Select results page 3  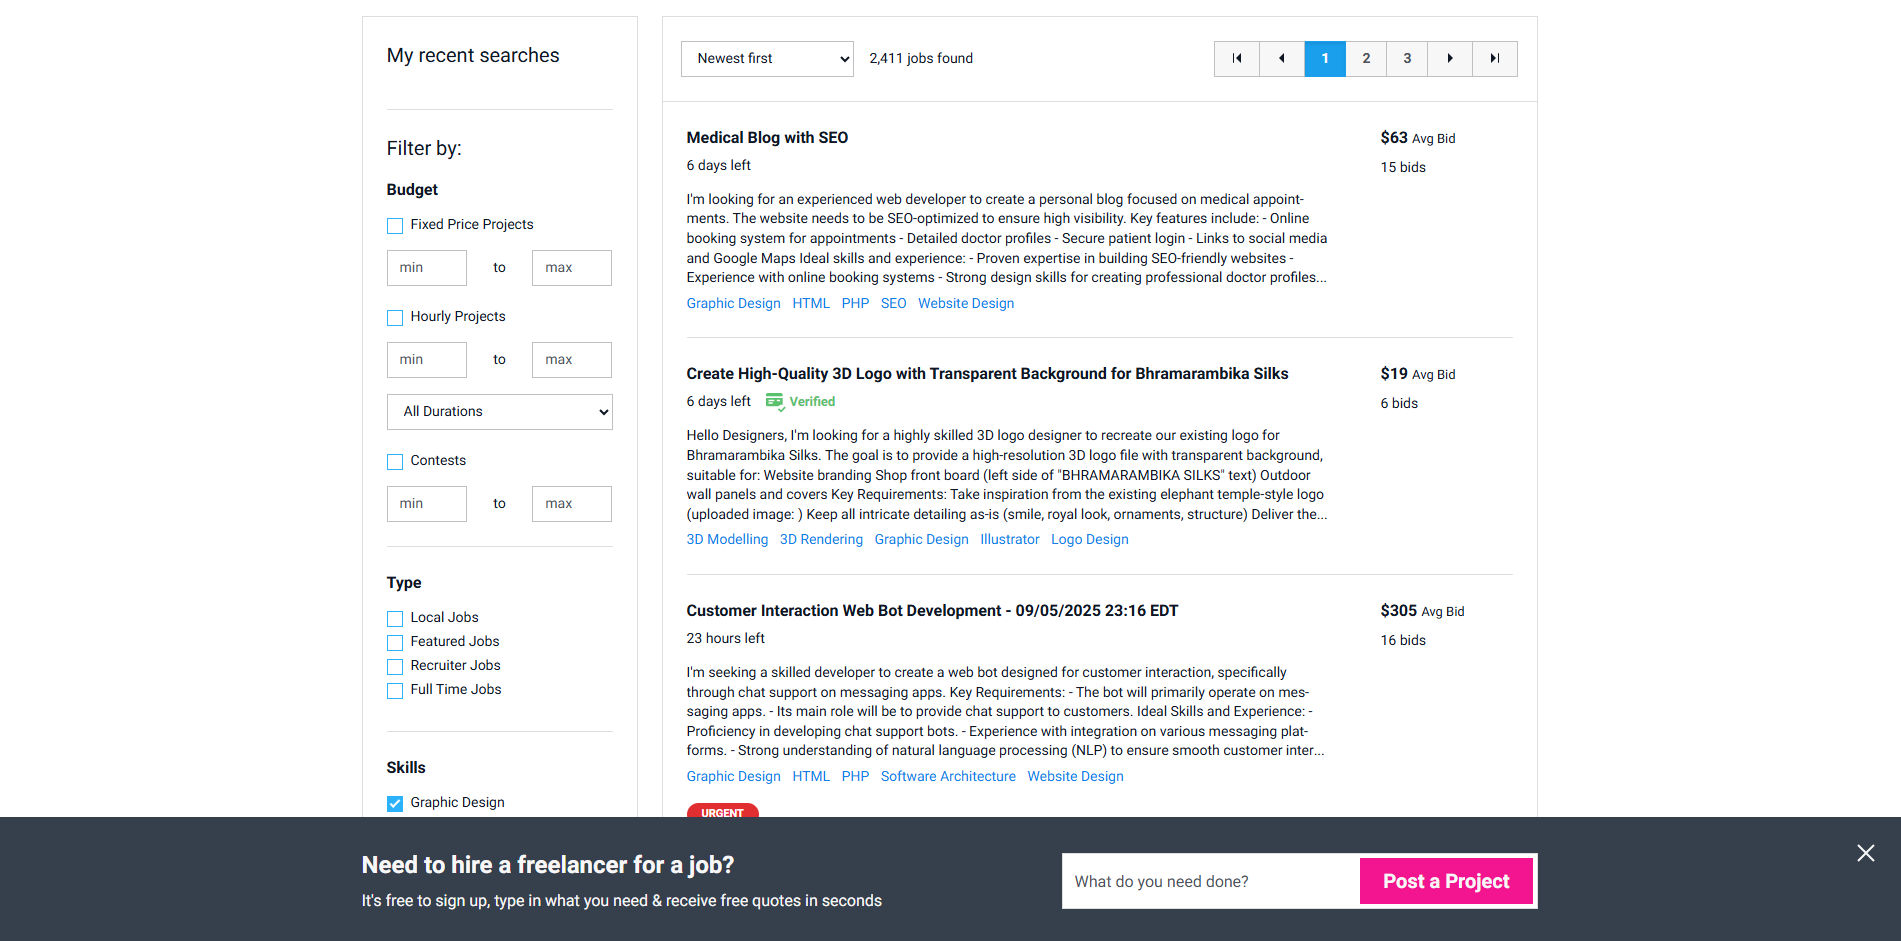(x=1406, y=58)
